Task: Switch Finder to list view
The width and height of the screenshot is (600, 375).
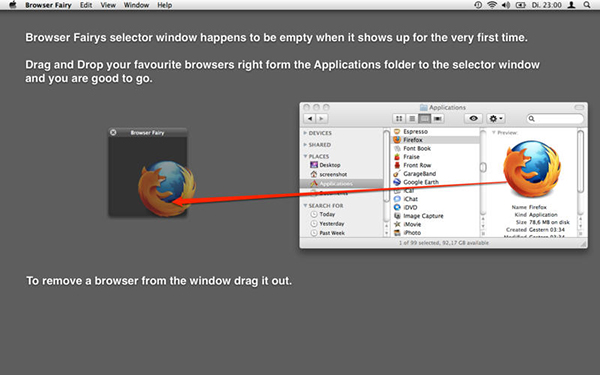Action: click(412, 119)
